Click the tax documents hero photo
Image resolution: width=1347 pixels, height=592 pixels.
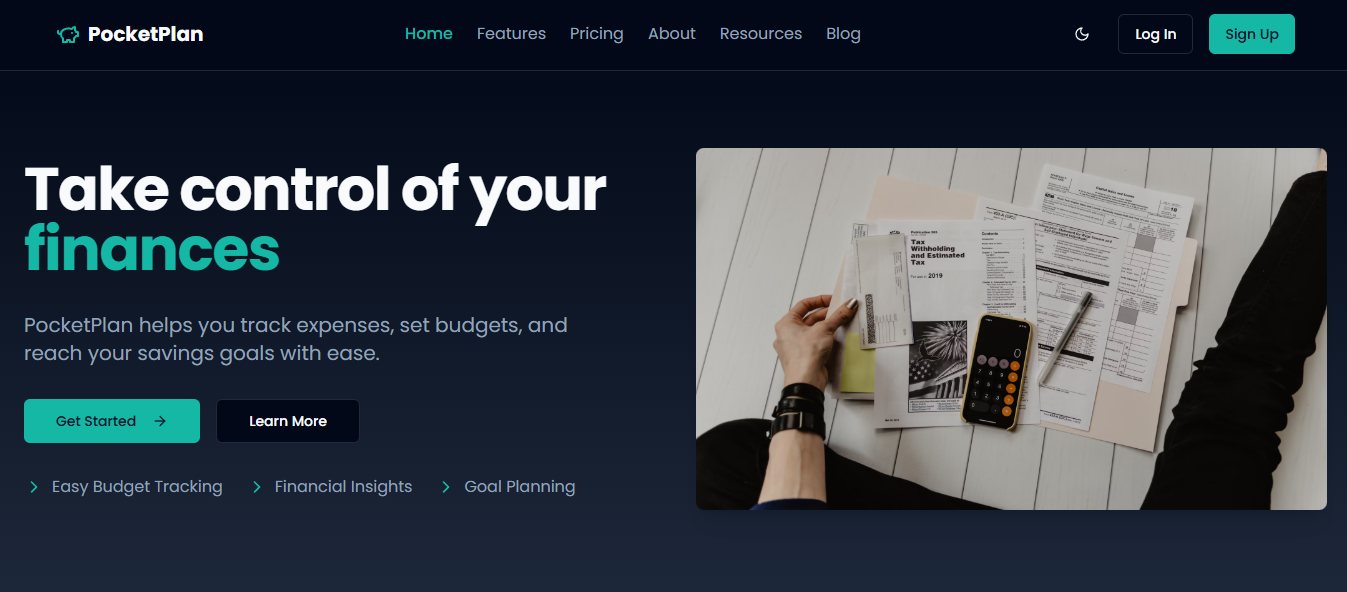click(x=1011, y=329)
